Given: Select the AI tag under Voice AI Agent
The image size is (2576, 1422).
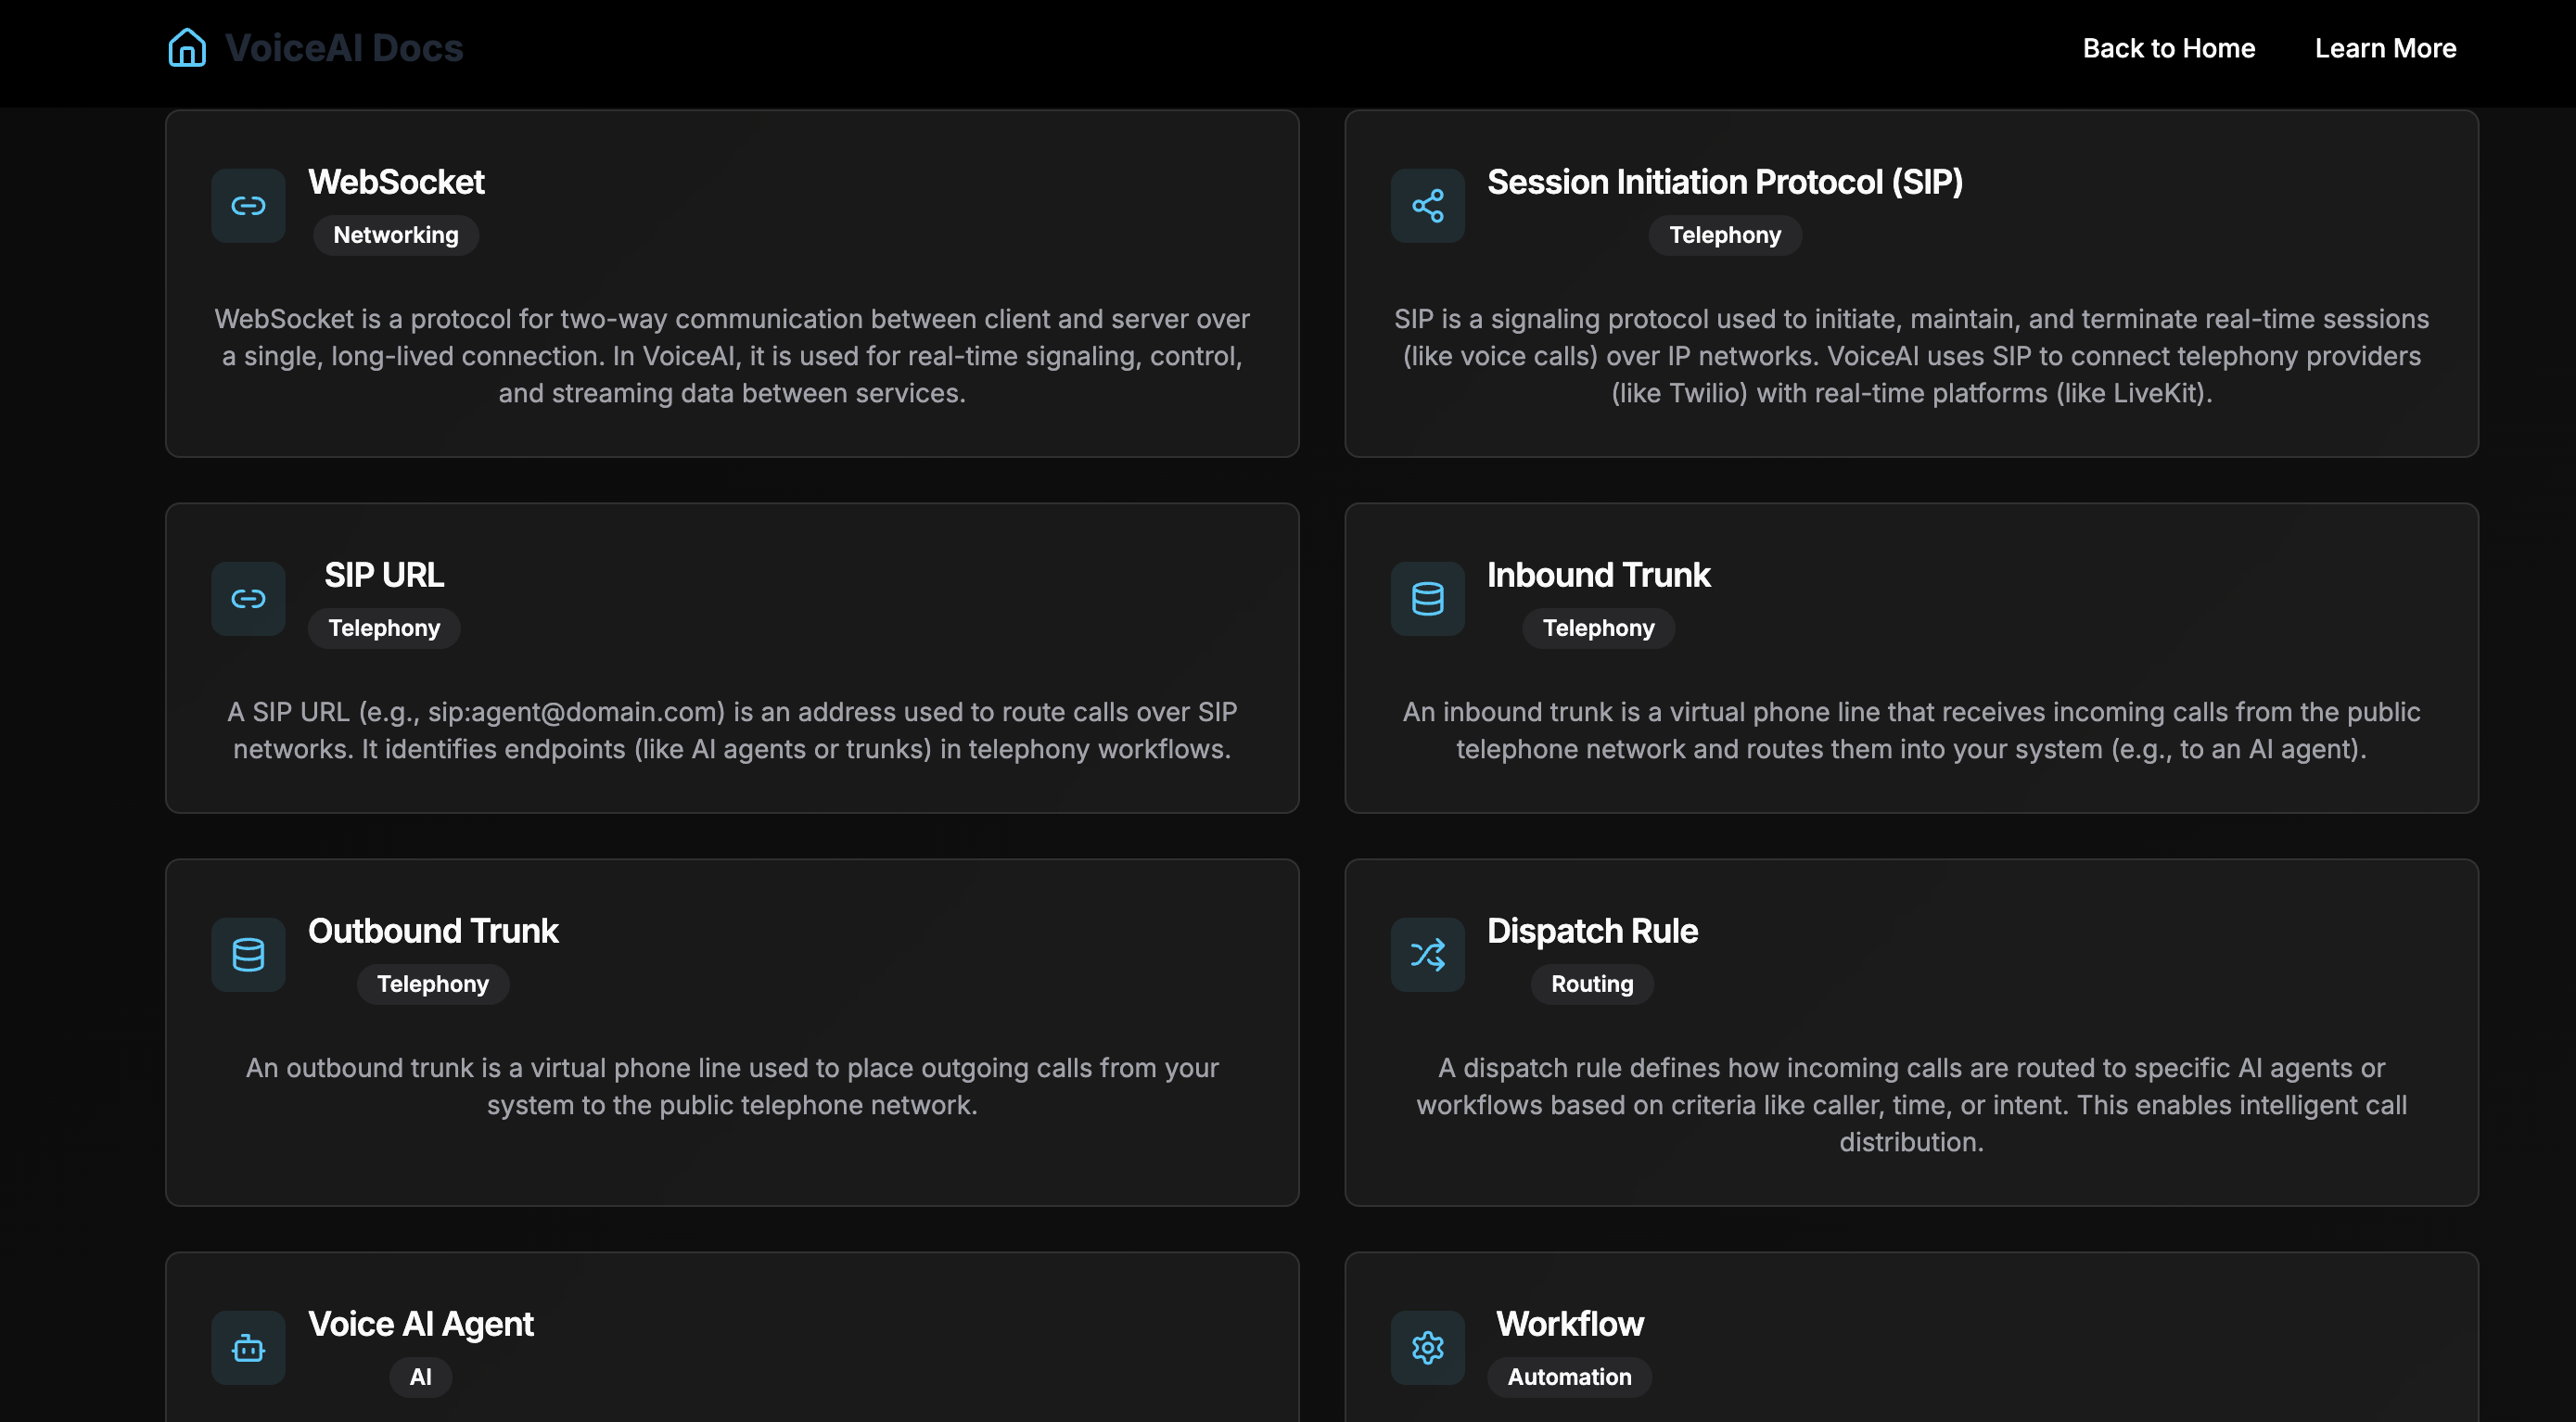Looking at the screenshot, I should click(420, 1377).
